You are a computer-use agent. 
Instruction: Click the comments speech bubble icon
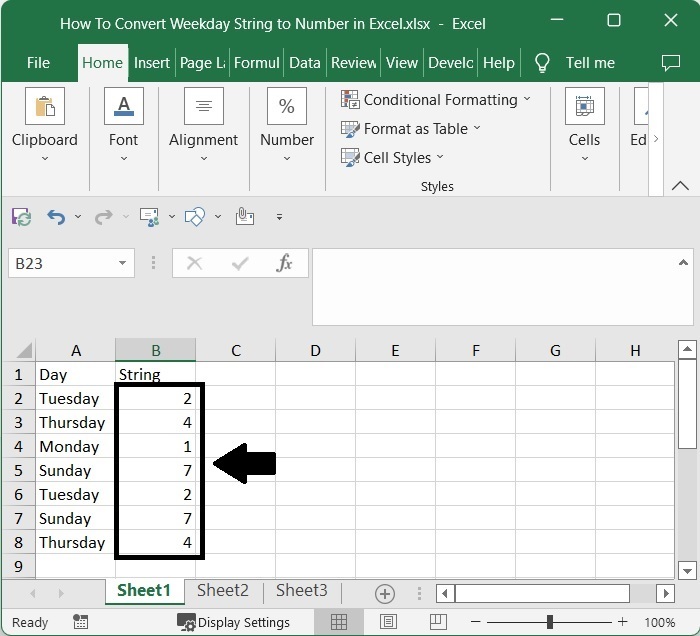point(671,62)
